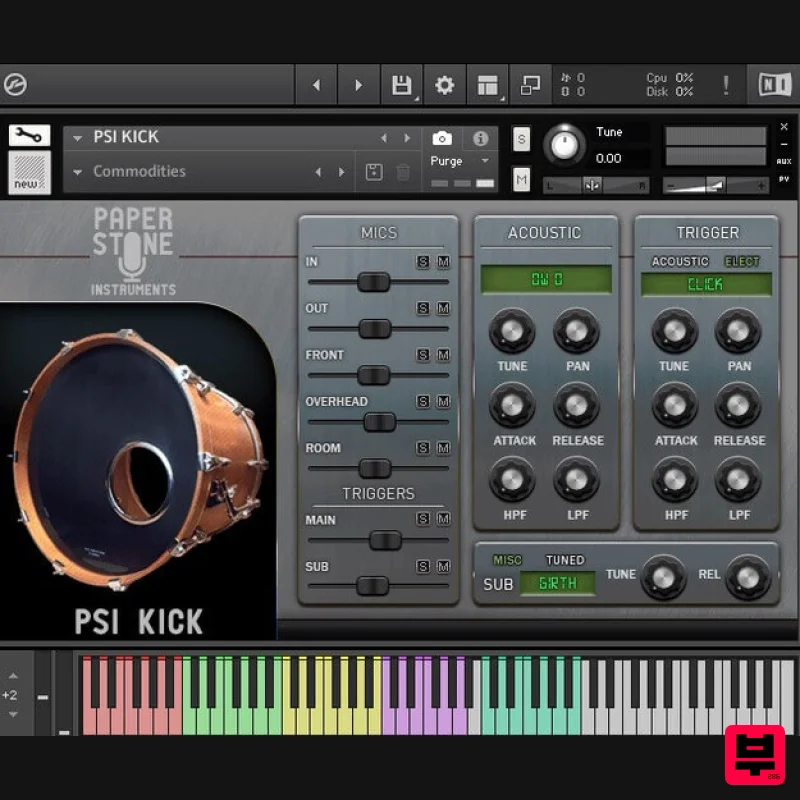
Task: Click the GIRTH sub sample display
Action: 557,581
